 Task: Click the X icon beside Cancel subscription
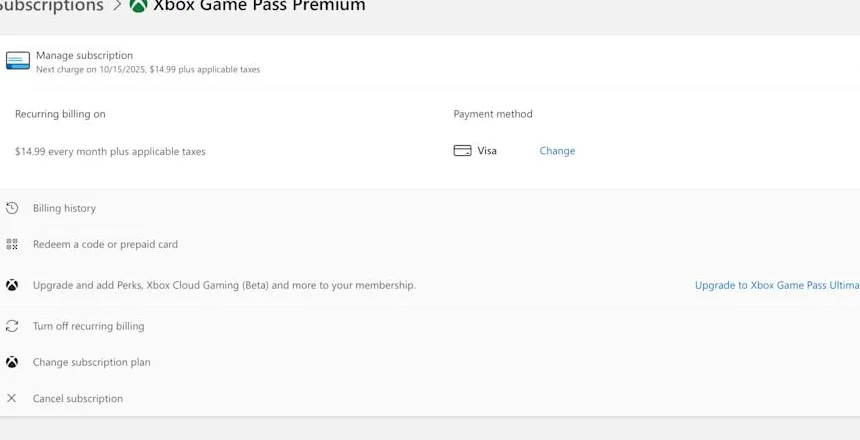pos(12,398)
